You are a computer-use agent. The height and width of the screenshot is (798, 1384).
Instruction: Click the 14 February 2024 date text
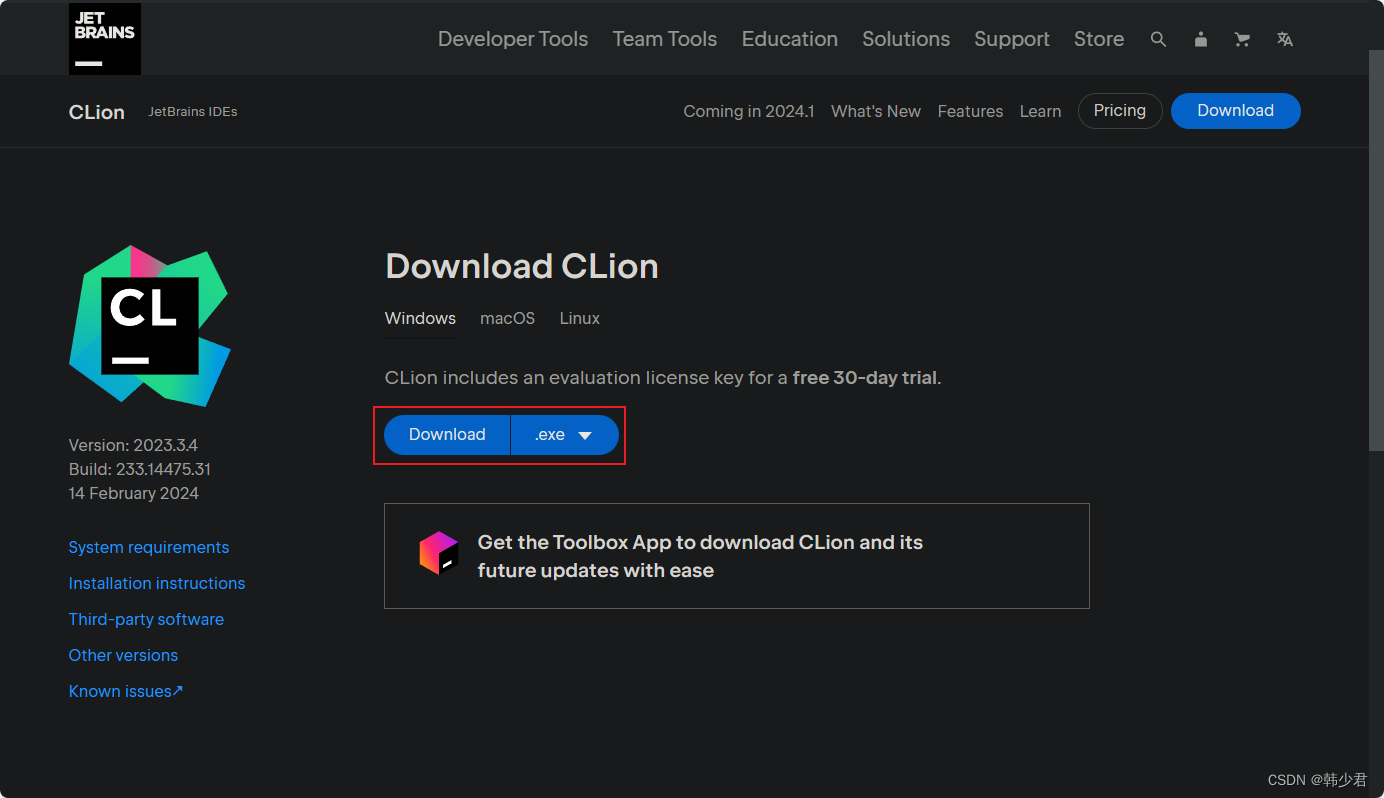tap(134, 493)
